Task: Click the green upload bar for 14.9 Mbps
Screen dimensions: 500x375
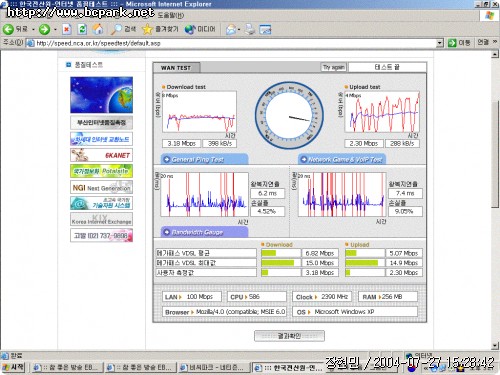Action: click(362, 263)
